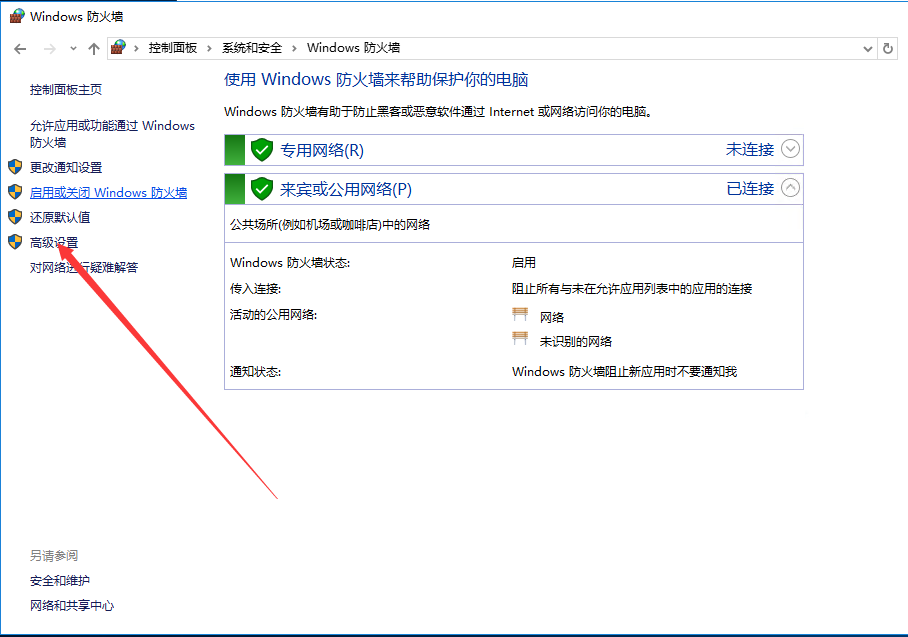
Task: Open address bar history dropdown
Action: pyautogui.click(x=867, y=49)
